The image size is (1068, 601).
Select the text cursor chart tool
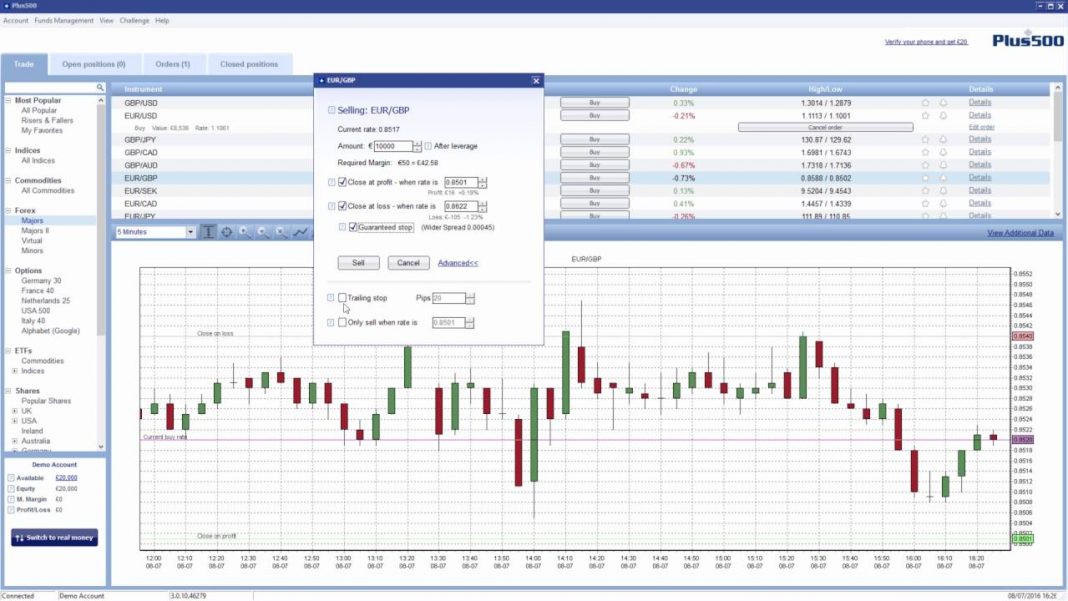[x=208, y=232]
